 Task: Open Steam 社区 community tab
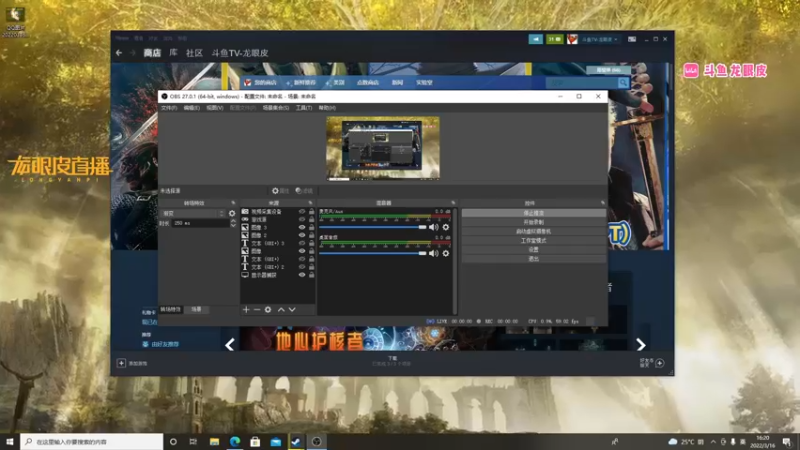pyautogui.click(x=194, y=53)
